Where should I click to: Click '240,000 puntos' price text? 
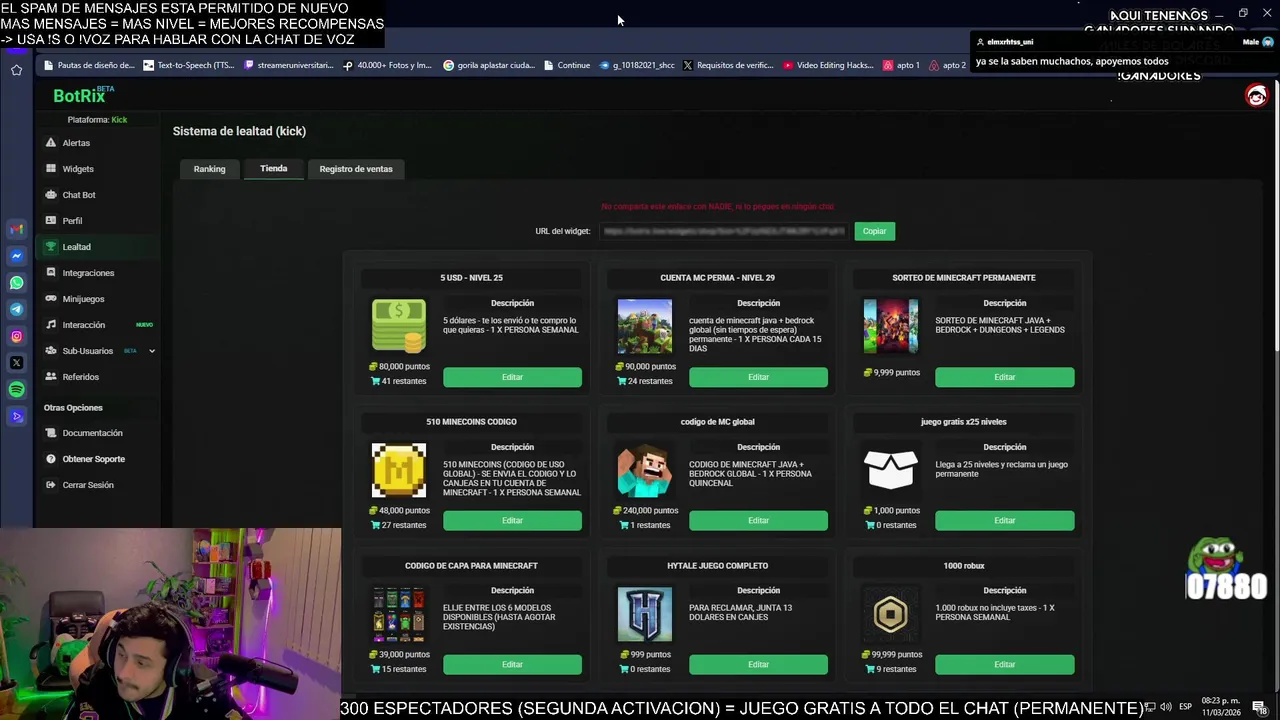650,511
